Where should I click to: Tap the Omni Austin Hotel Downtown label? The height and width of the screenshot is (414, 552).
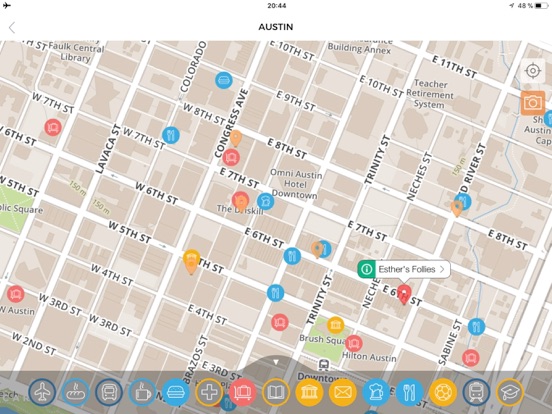295,184
